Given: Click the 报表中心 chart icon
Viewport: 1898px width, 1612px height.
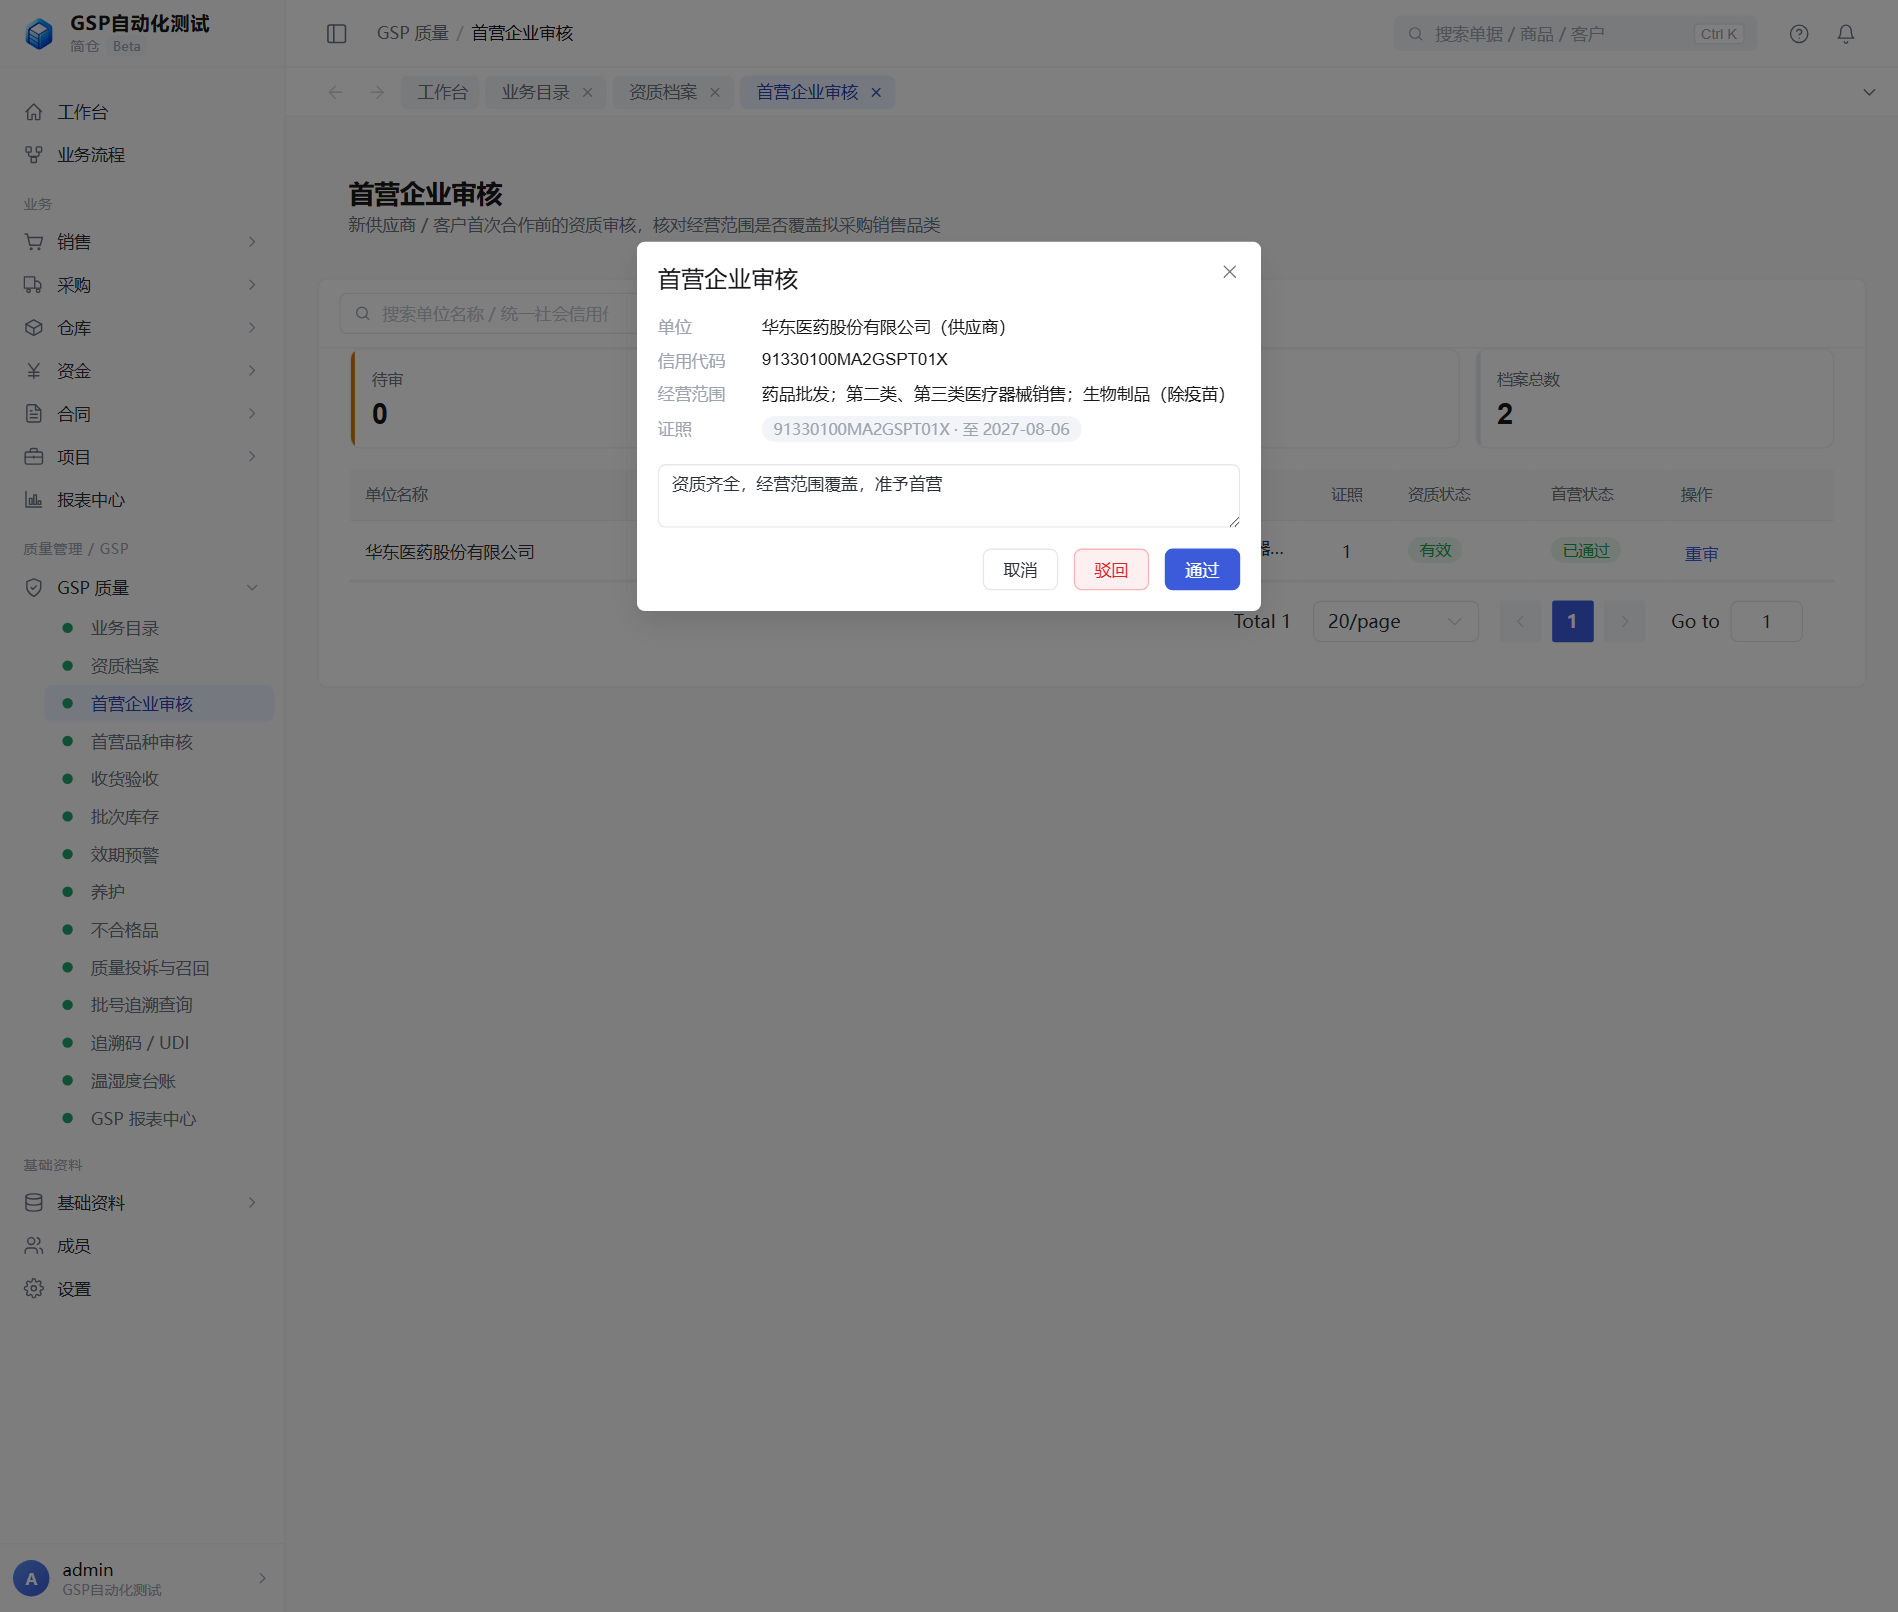Looking at the screenshot, I should pos(34,500).
